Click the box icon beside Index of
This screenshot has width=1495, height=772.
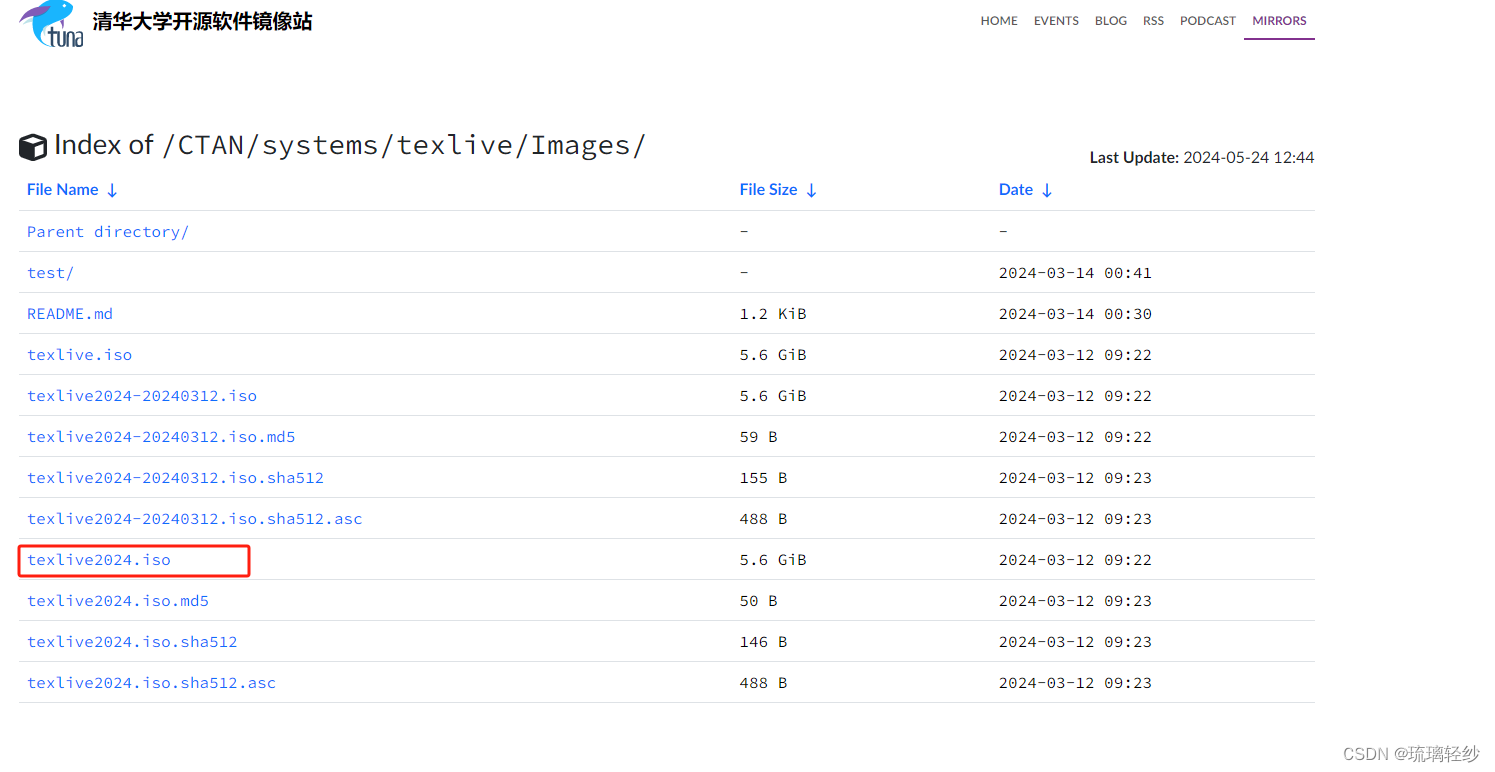(33, 147)
